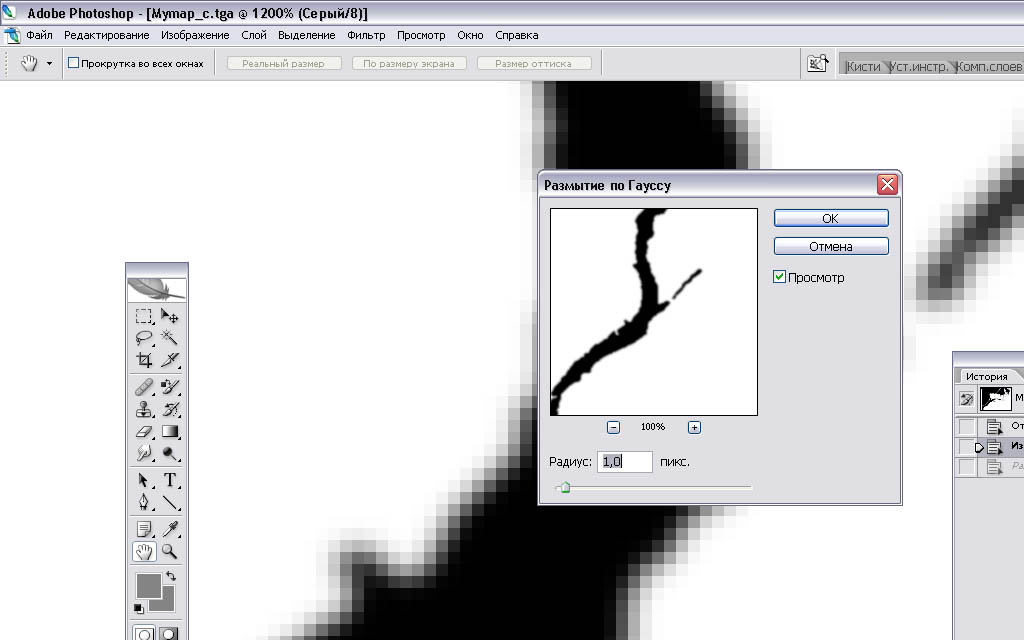Open the Уст.инстр. palette tab
Viewport: 1024px width, 640px height.
(919, 67)
